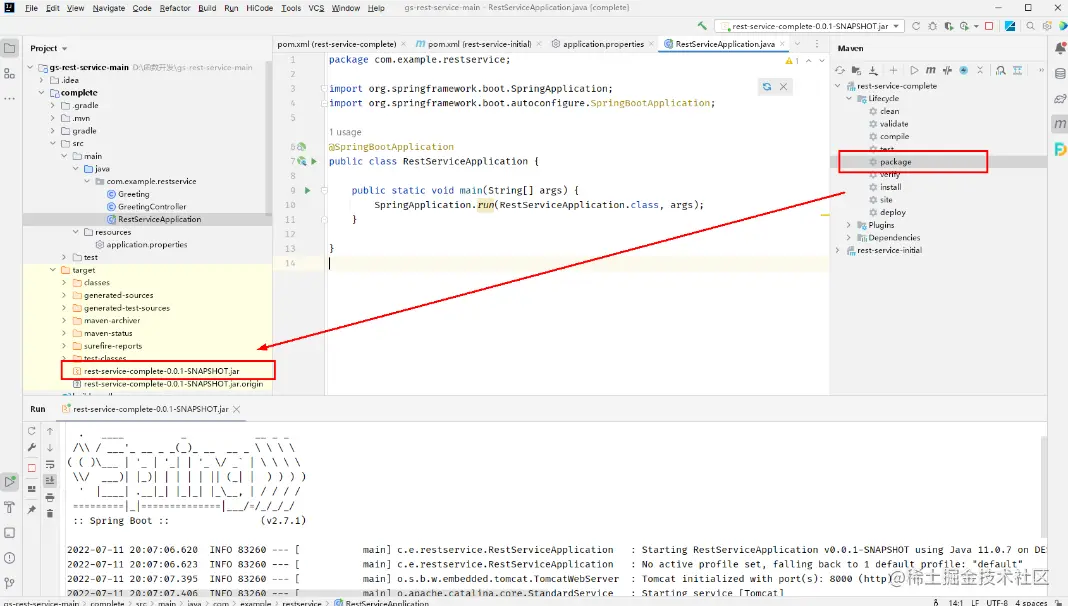Open the Run tool window sidebar icon
Viewport: 1068px width, 606px height.
pyautogui.click(x=10, y=482)
